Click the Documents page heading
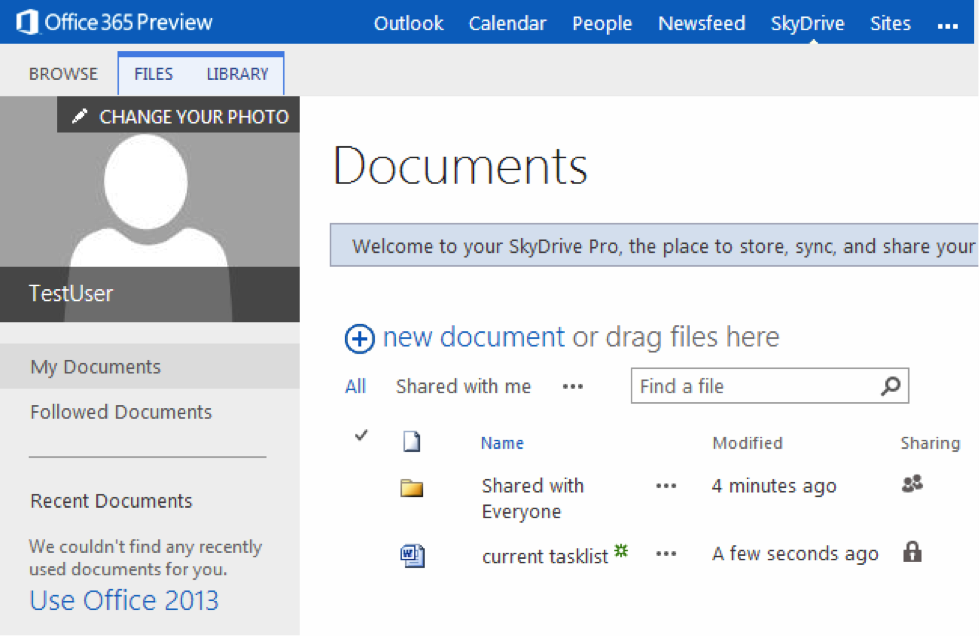 pos(460,166)
